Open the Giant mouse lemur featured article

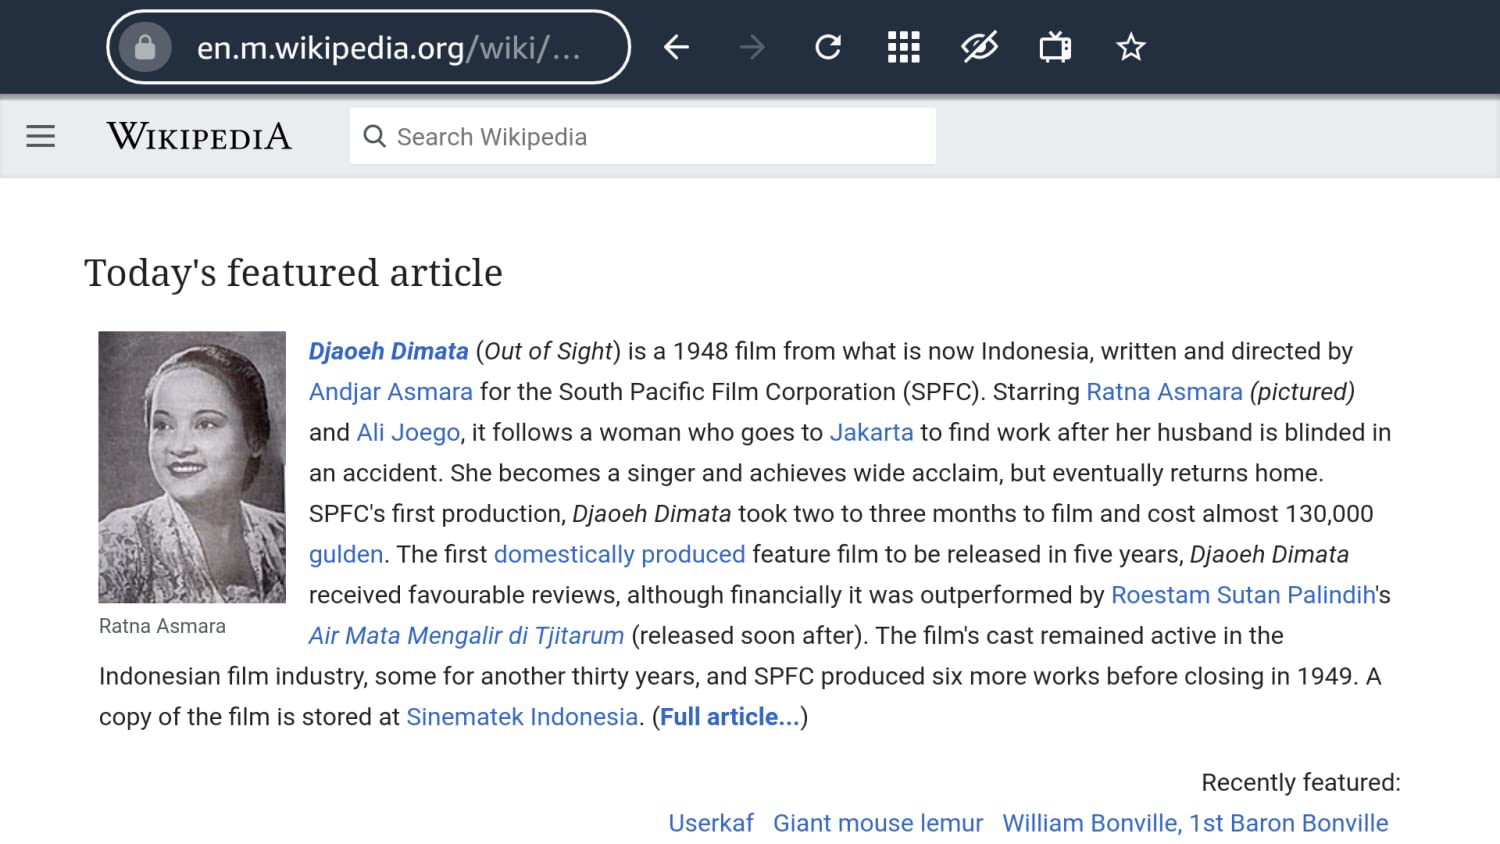pos(877,822)
